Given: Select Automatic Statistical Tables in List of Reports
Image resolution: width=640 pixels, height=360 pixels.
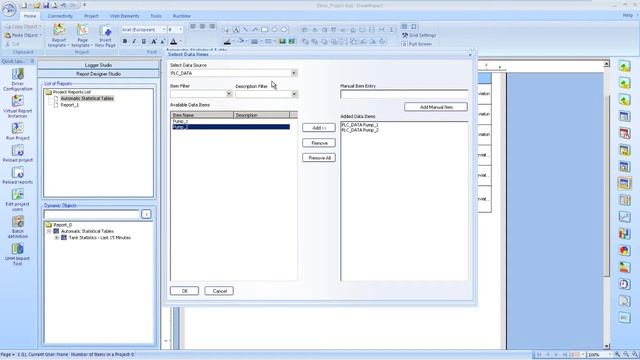Looking at the screenshot, I should click(87, 98).
